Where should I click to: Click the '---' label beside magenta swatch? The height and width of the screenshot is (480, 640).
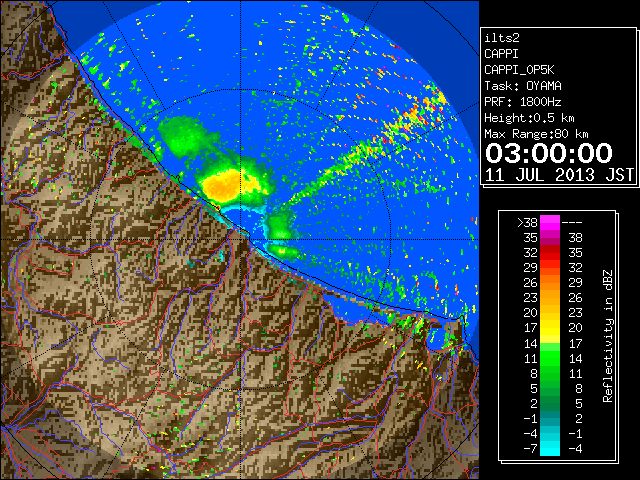click(572, 223)
